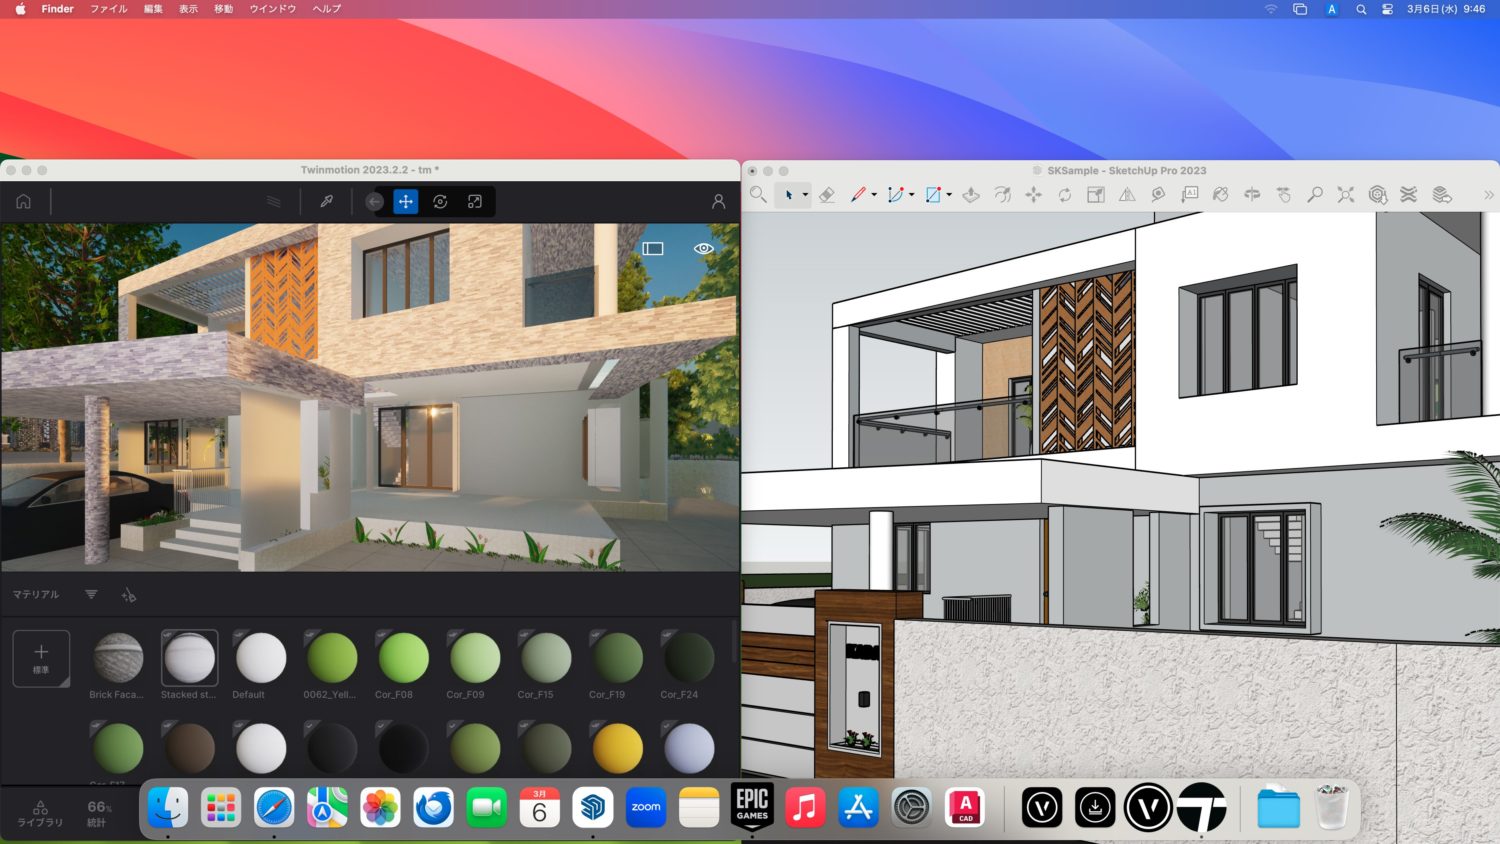Activate SketchUp's Push/Pull tool
The height and width of the screenshot is (844, 1500).
click(970, 195)
